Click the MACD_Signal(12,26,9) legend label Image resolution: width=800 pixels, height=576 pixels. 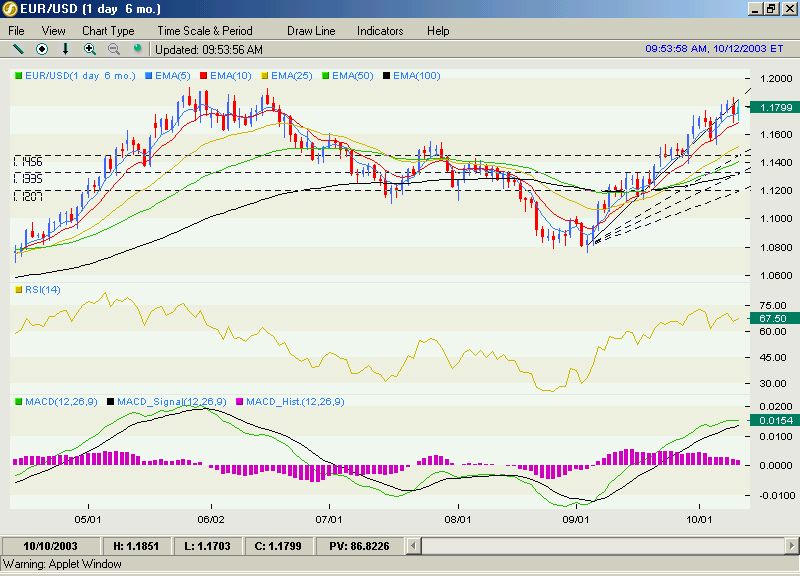click(172, 402)
